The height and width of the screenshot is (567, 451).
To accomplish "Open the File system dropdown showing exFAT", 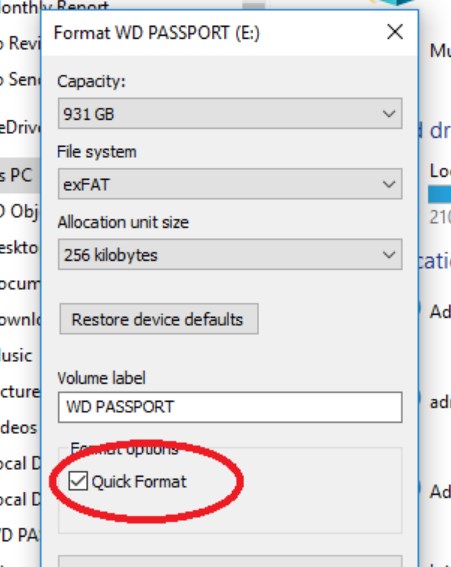I will [230, 184].
